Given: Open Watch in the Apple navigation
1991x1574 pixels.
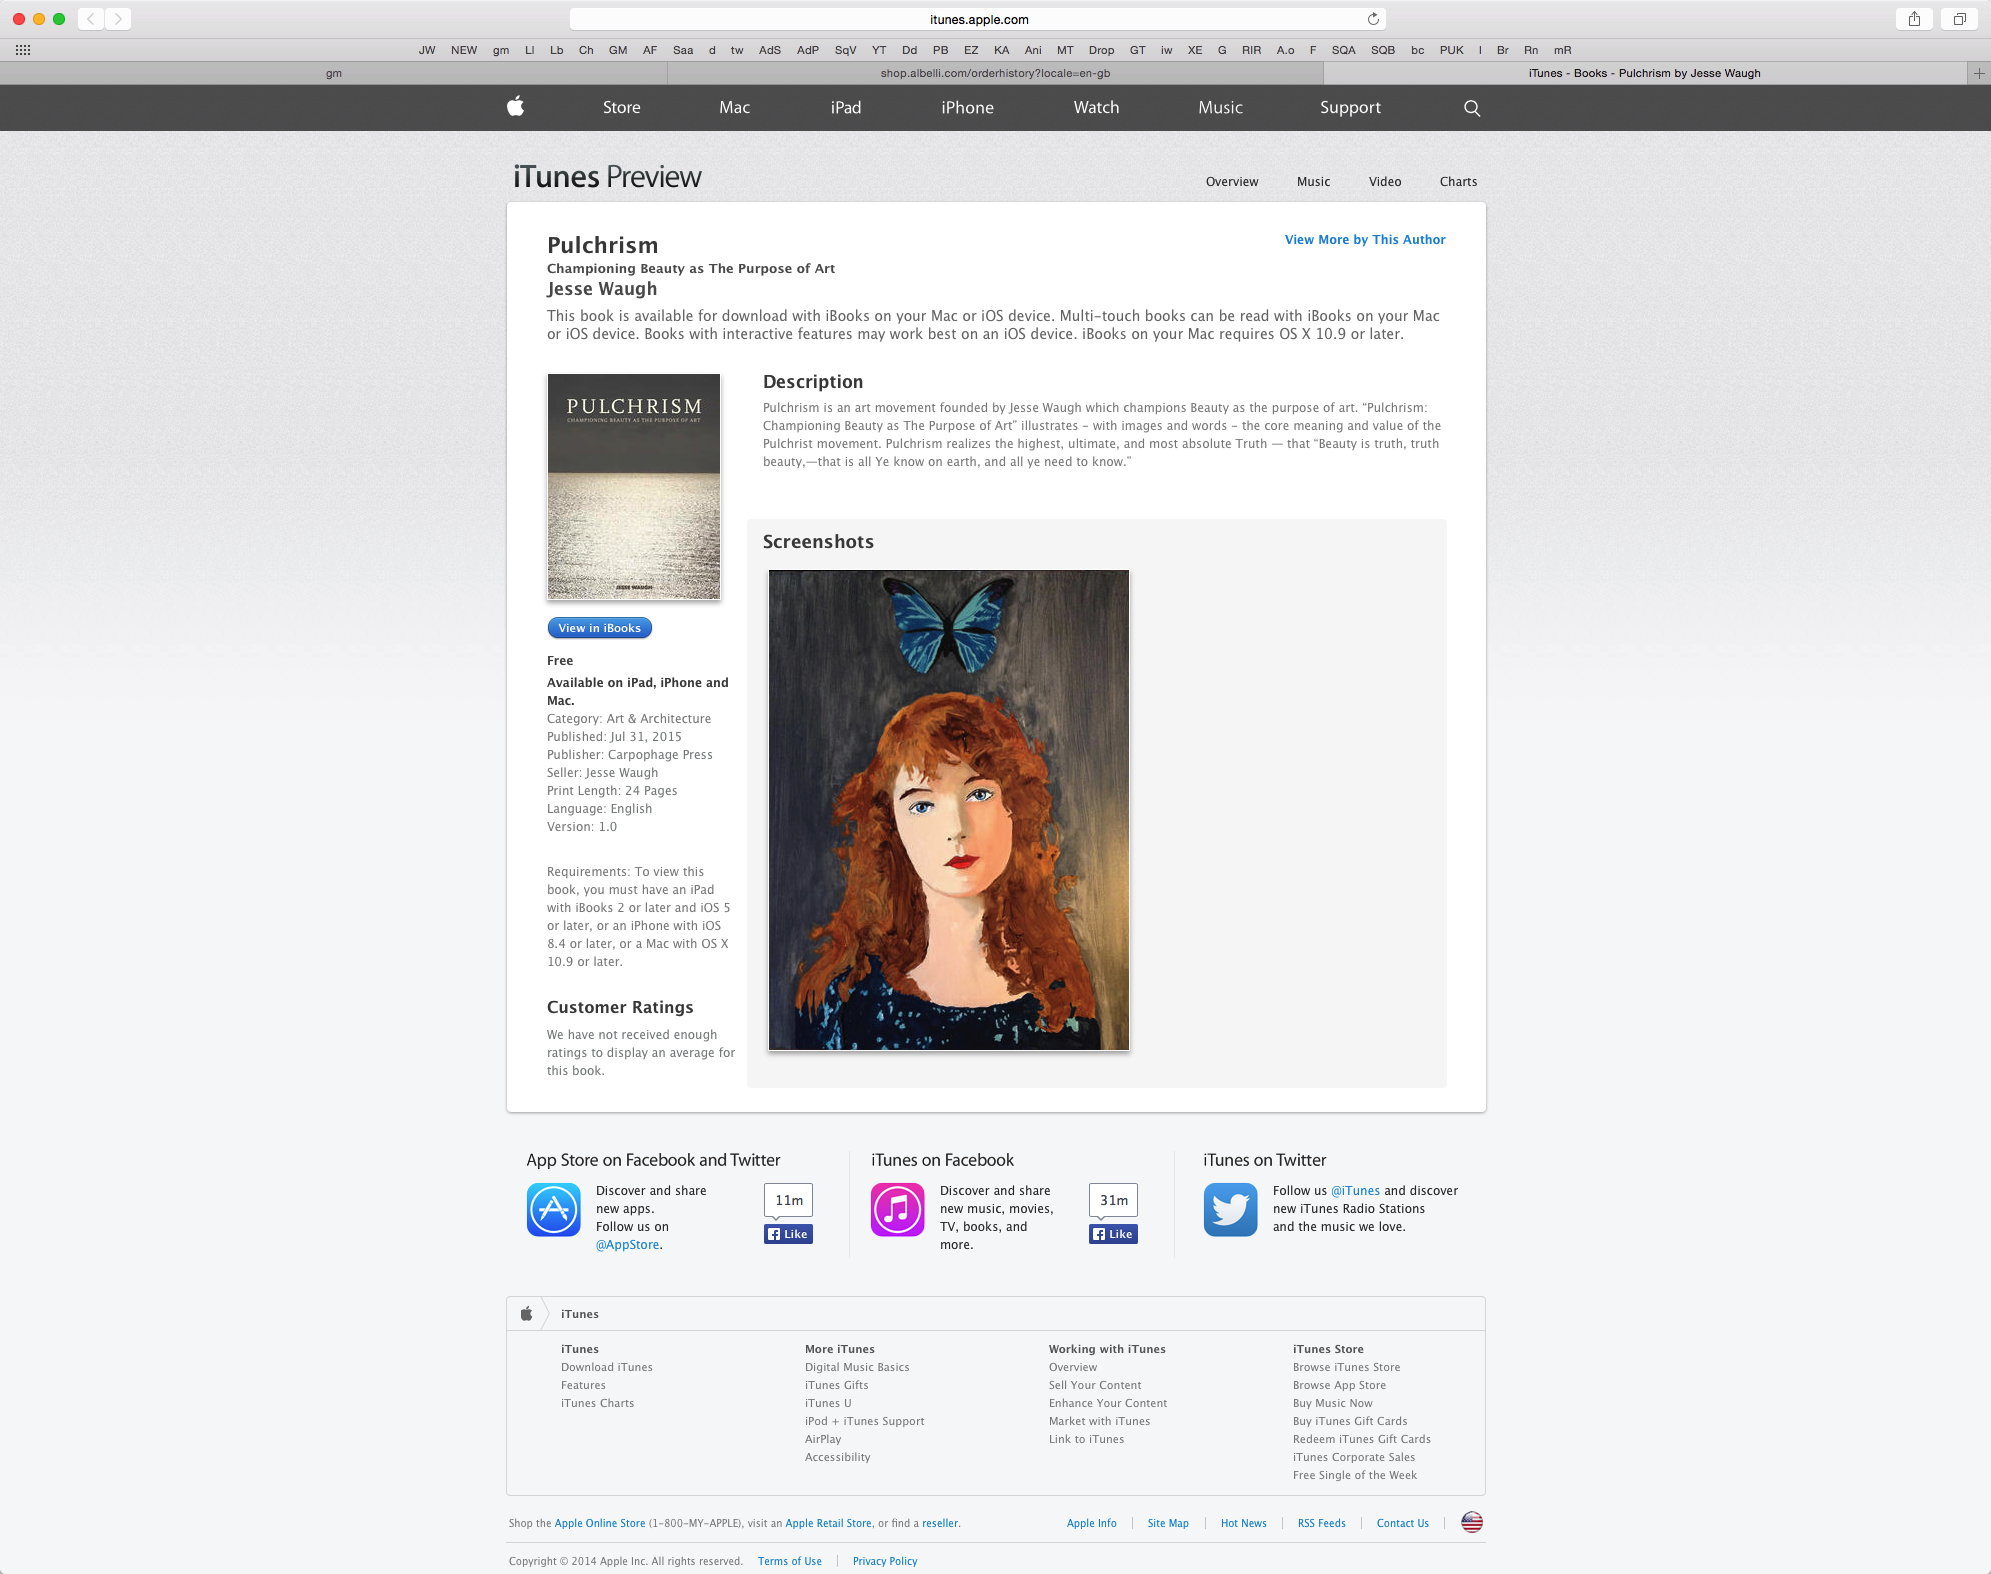Looking at the screenshot, I should 1096,108.
